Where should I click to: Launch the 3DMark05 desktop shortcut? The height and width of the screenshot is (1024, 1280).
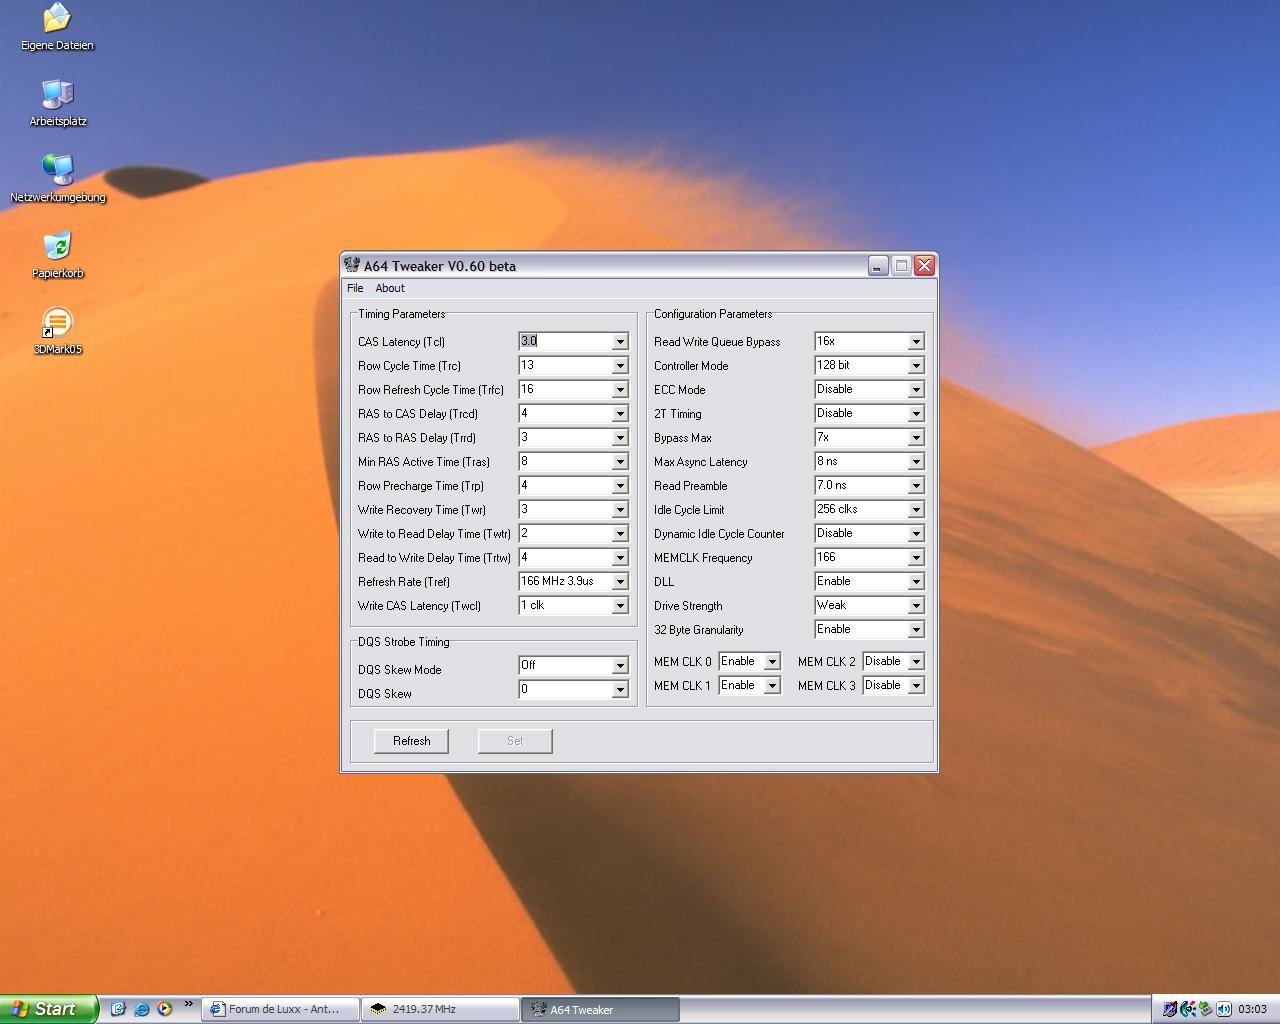[x=57, y=331]
